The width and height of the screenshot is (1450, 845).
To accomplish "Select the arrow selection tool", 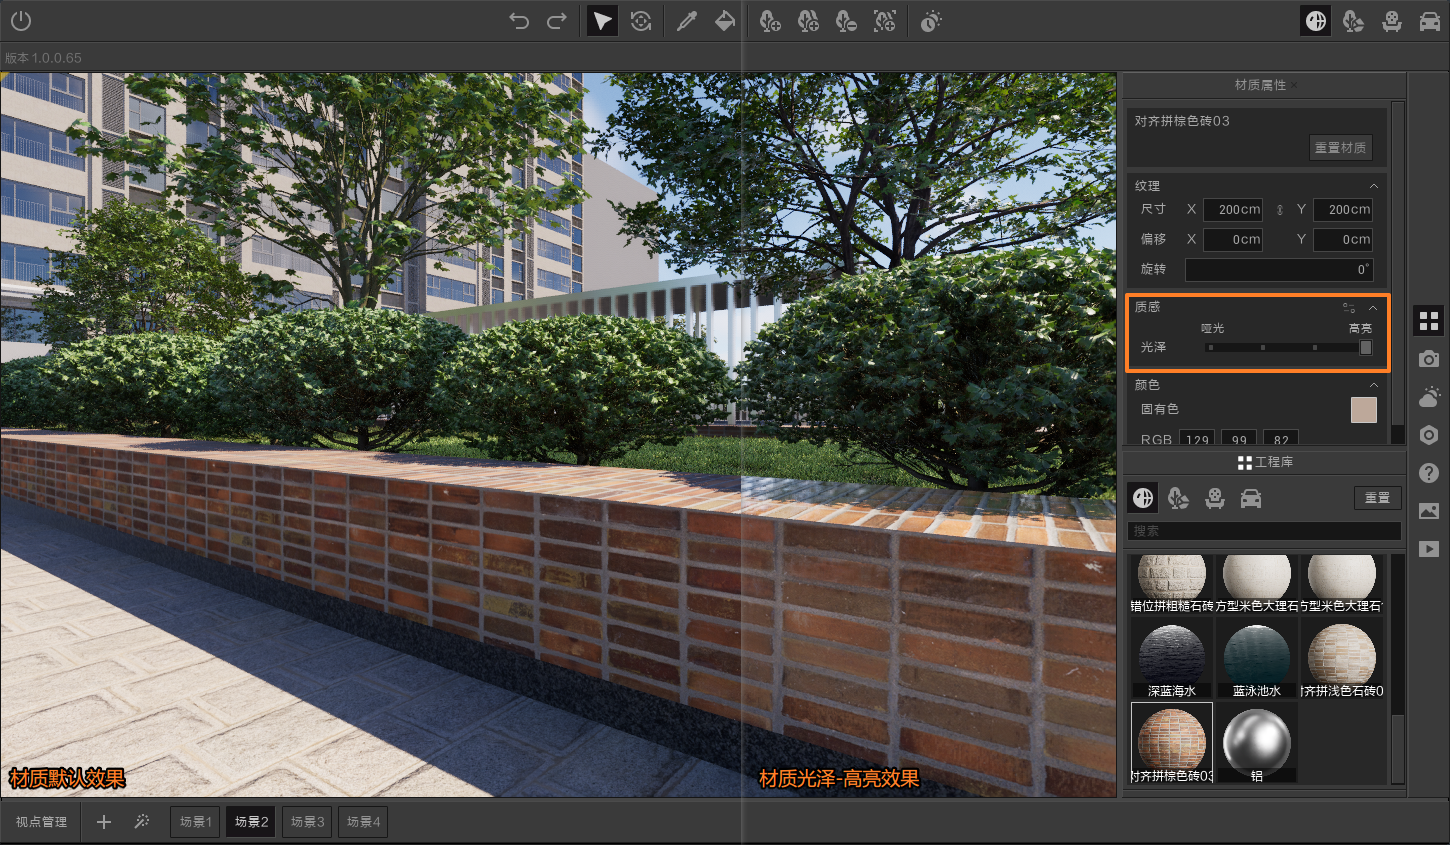I will coord(601,21).
